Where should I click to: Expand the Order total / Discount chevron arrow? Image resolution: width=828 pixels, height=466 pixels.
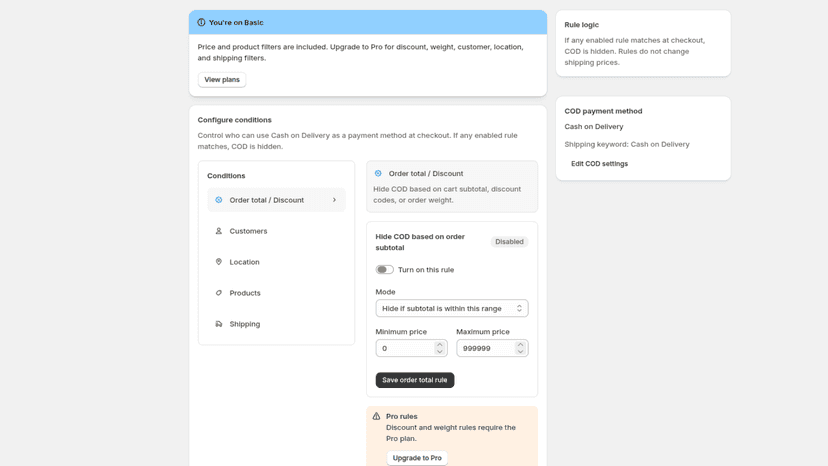point(334,200)
